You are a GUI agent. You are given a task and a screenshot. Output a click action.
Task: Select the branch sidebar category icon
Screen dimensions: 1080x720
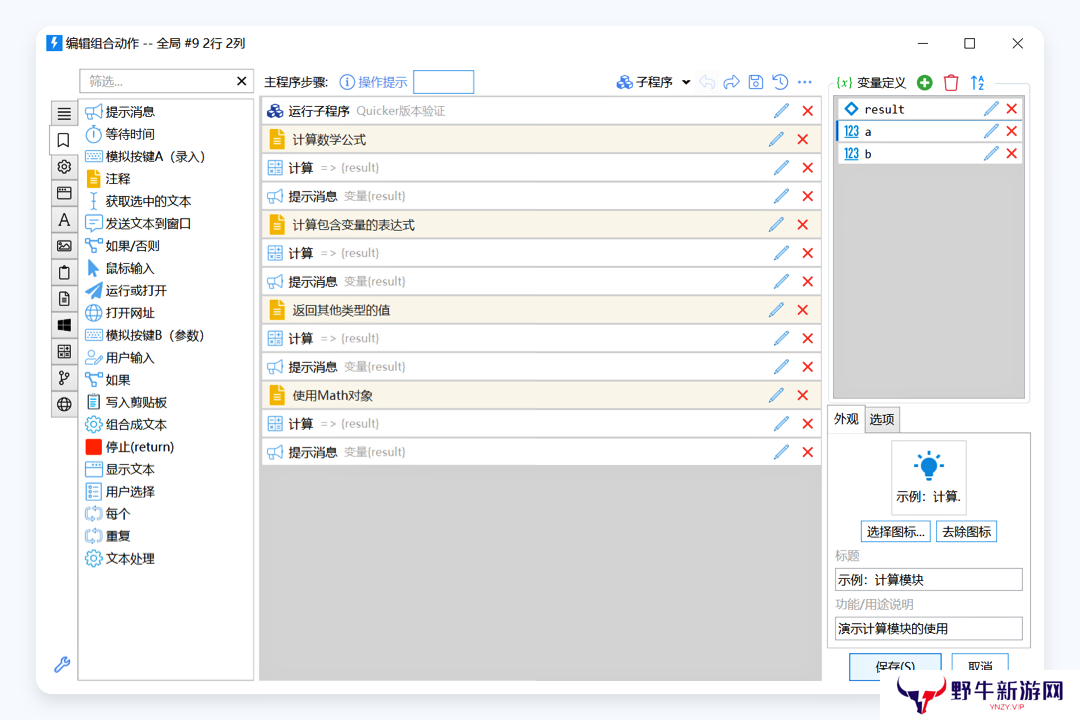tap(64, 378)
